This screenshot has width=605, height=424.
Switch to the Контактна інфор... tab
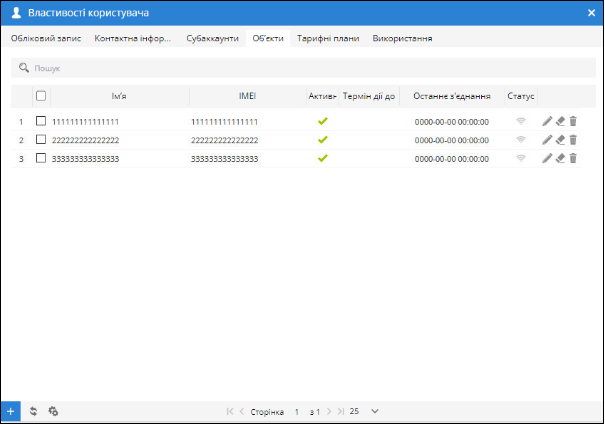coord(132,38)
